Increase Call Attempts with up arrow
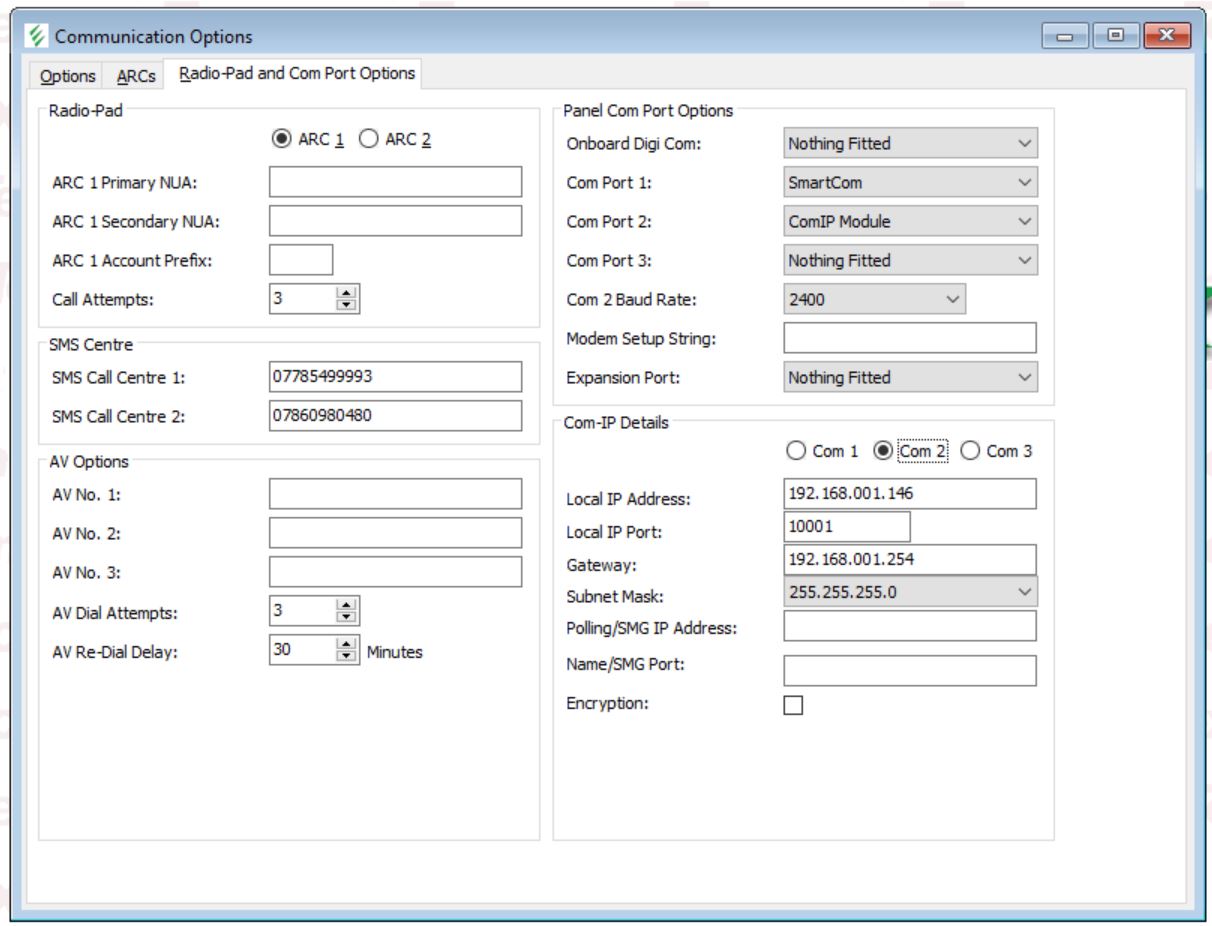 point(347,293)
